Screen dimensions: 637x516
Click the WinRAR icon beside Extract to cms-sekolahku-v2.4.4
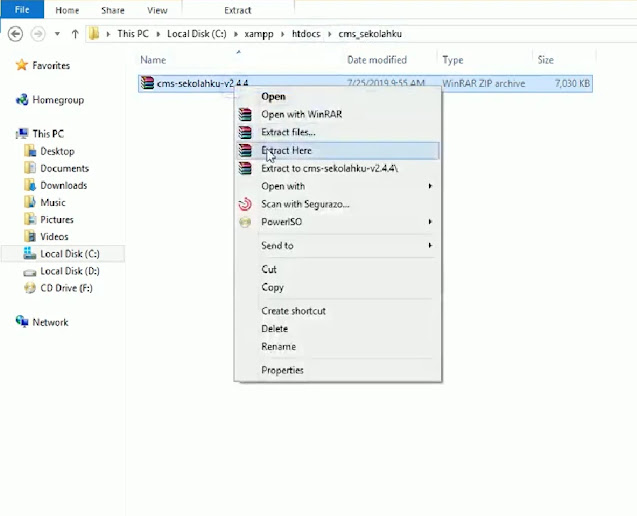point(245,168)
